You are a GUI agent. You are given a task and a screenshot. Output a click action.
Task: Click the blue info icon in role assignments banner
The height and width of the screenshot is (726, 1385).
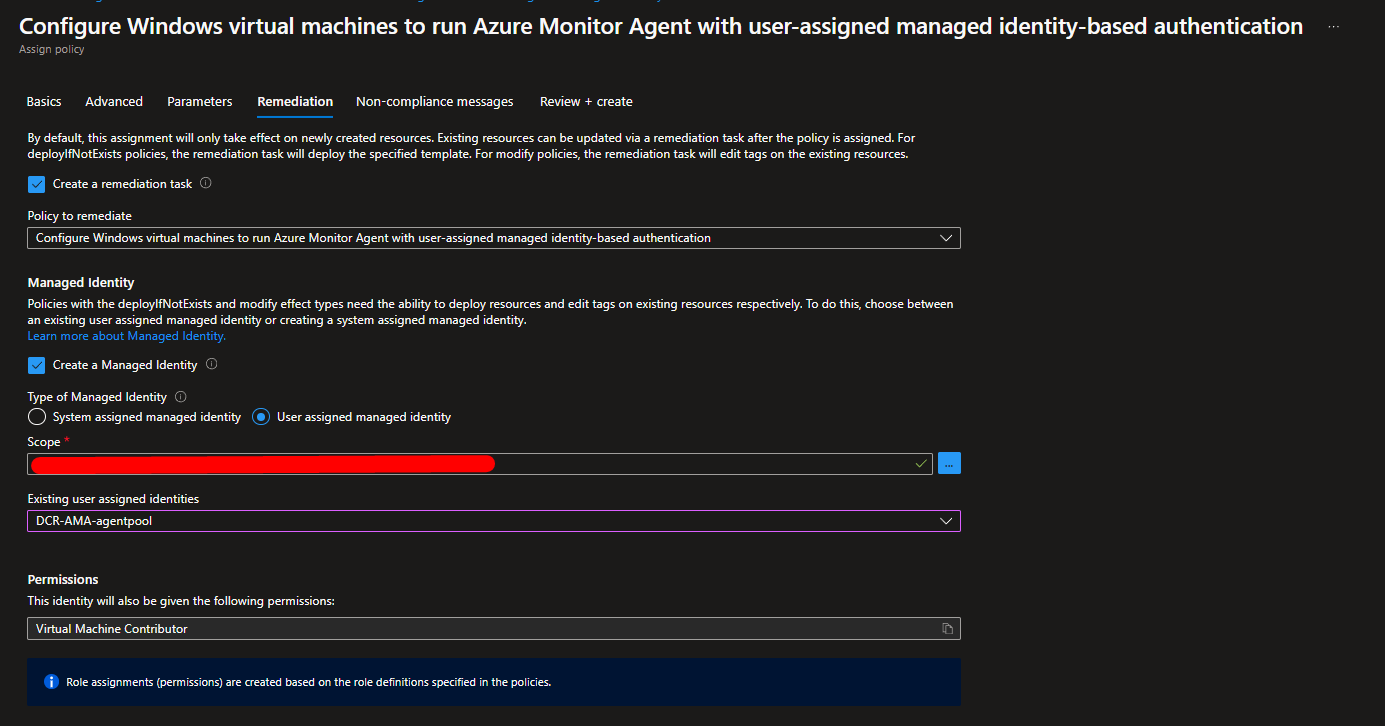click(51, 682)
